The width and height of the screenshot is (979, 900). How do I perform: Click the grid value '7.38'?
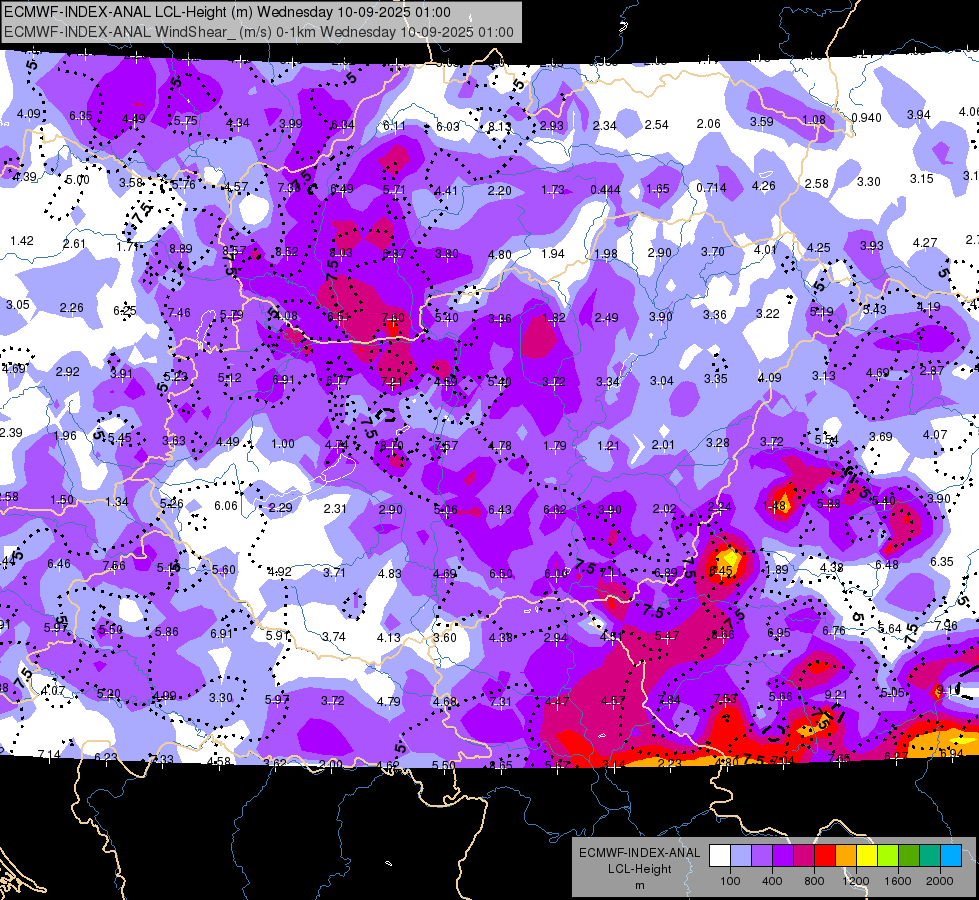coord(289,188)
